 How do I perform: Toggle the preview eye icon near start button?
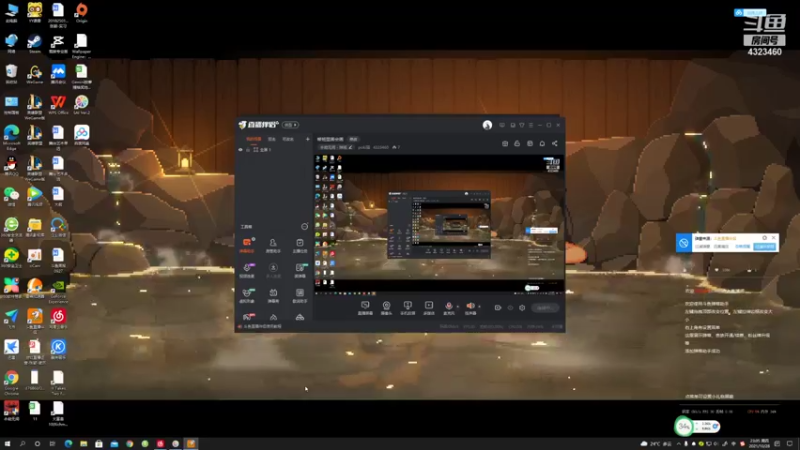click(510, 308)
